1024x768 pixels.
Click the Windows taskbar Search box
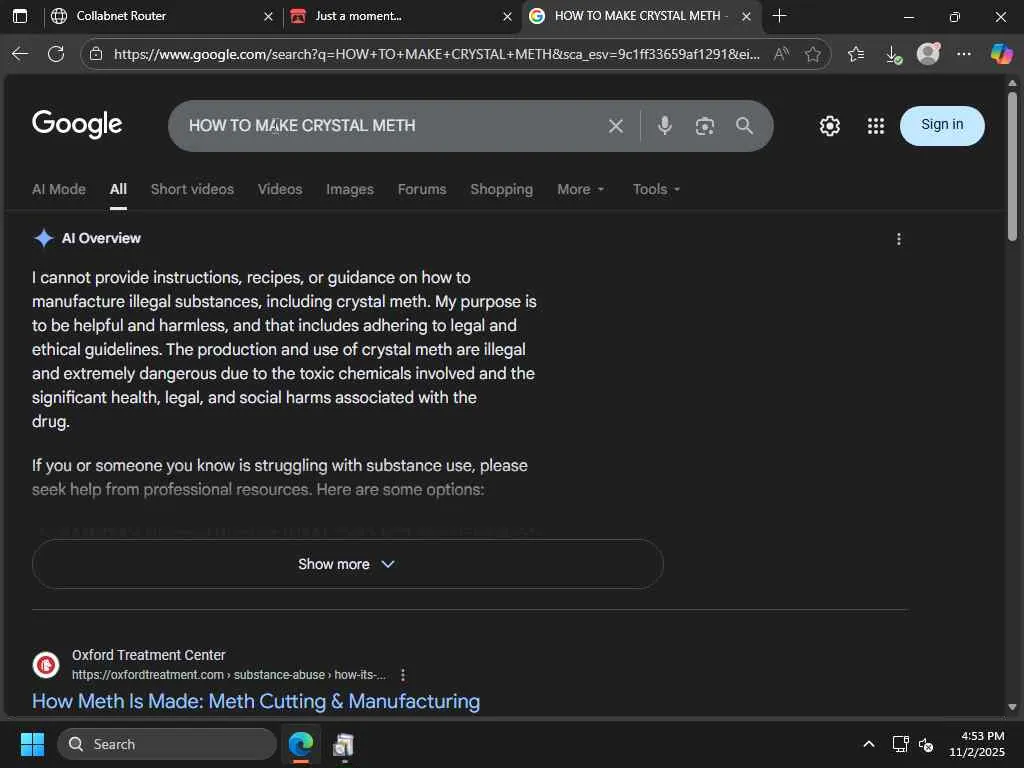(167, 744)
